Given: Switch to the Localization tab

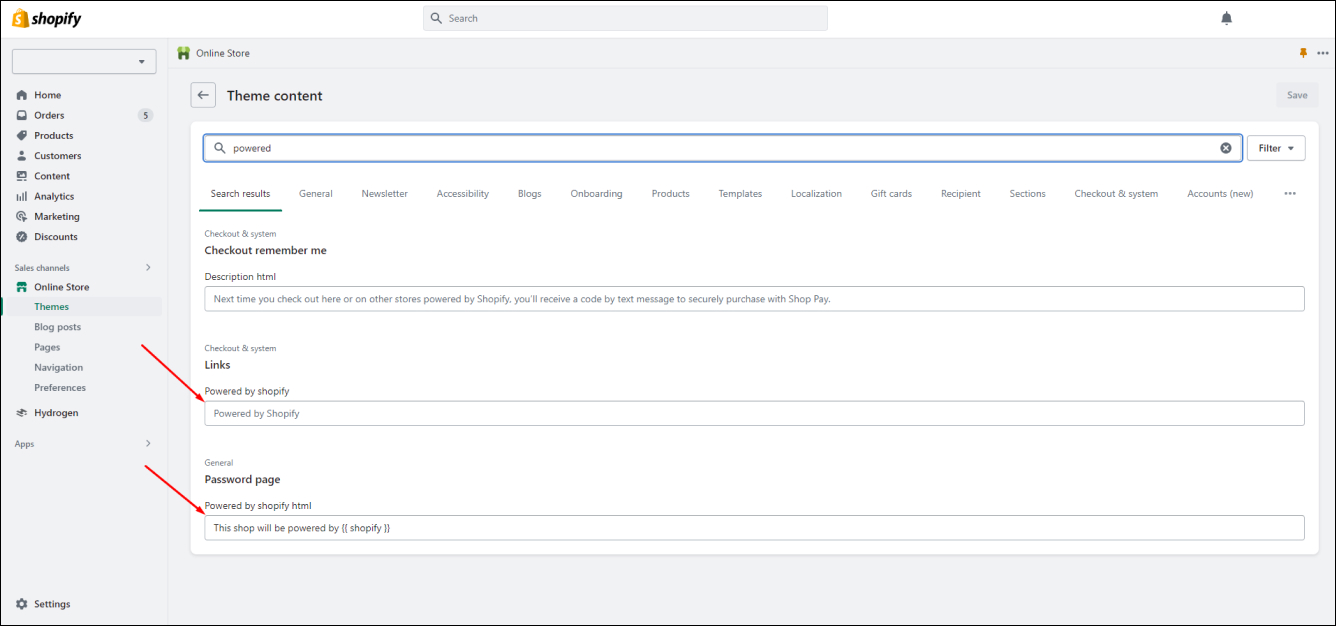Looking at the screenshot, I should 816,194.
